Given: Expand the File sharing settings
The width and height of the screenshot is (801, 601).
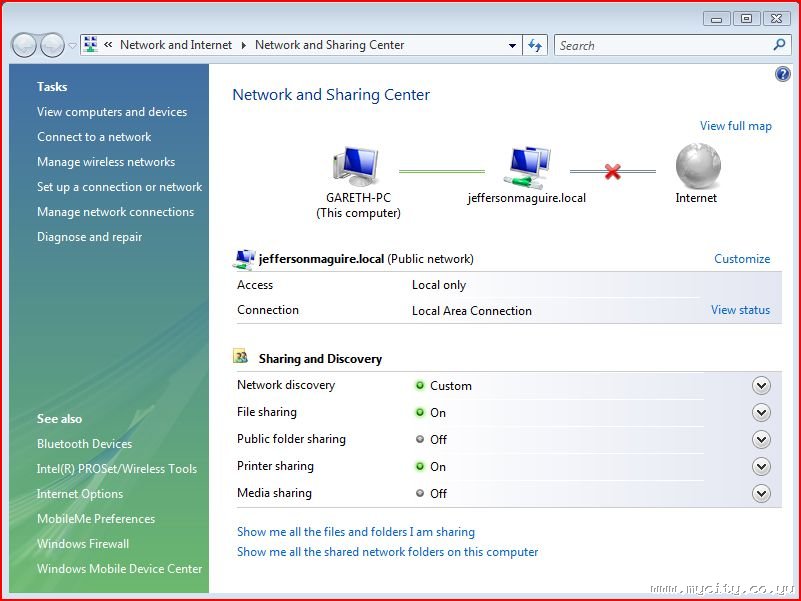Looking at the screenshot, I should tap(761, 413).
